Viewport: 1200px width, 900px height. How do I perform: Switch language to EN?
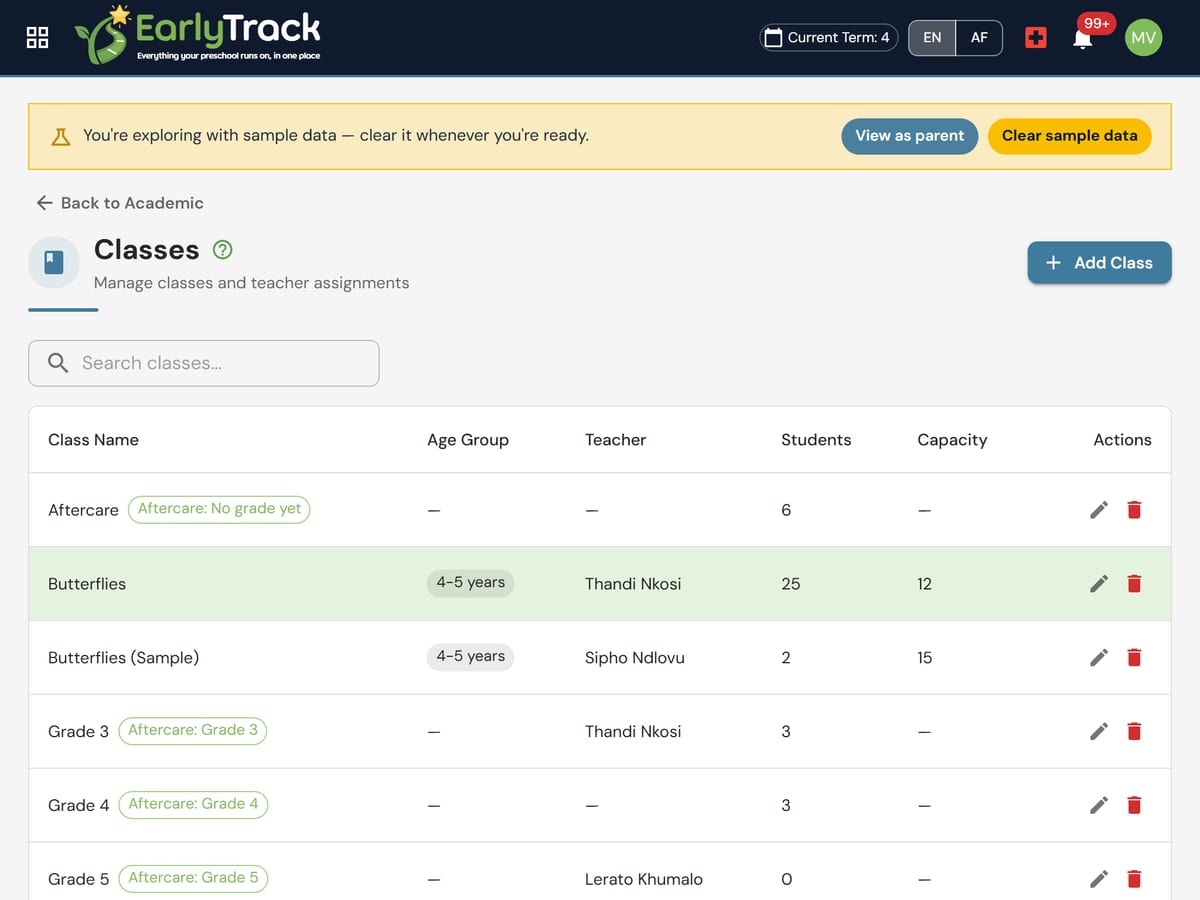pos(932,37)
